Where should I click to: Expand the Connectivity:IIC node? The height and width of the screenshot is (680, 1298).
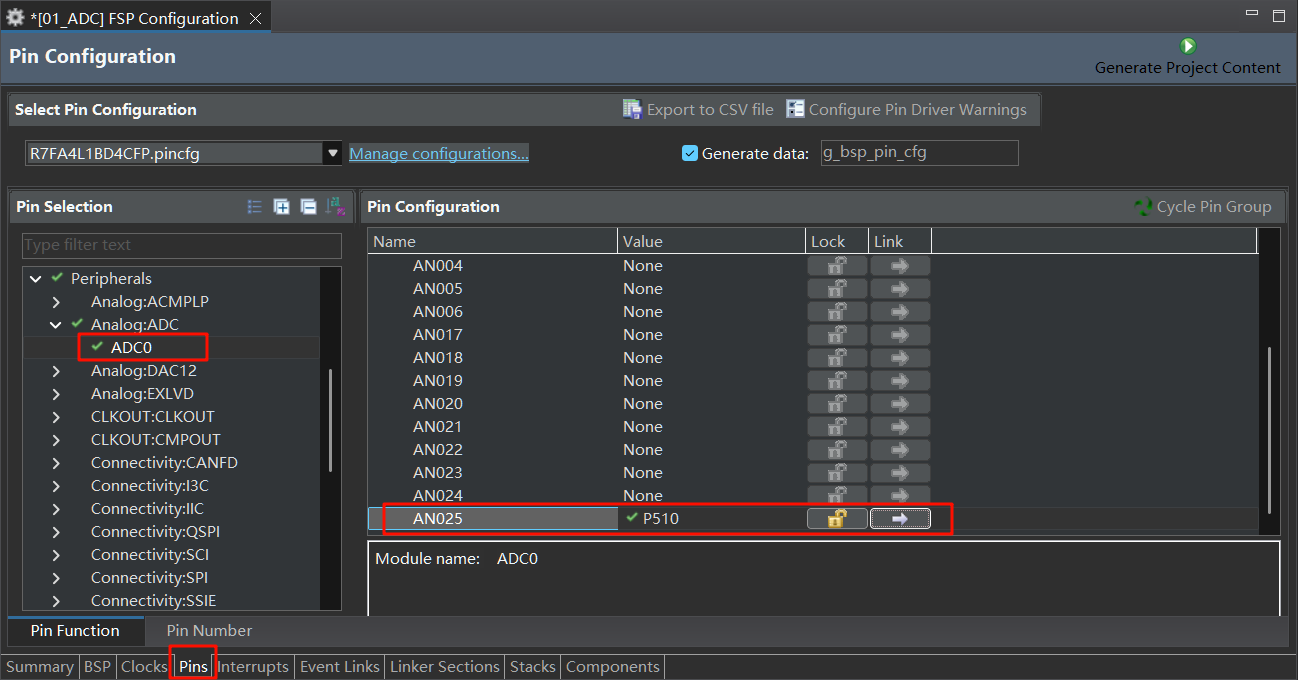[56, 509]
